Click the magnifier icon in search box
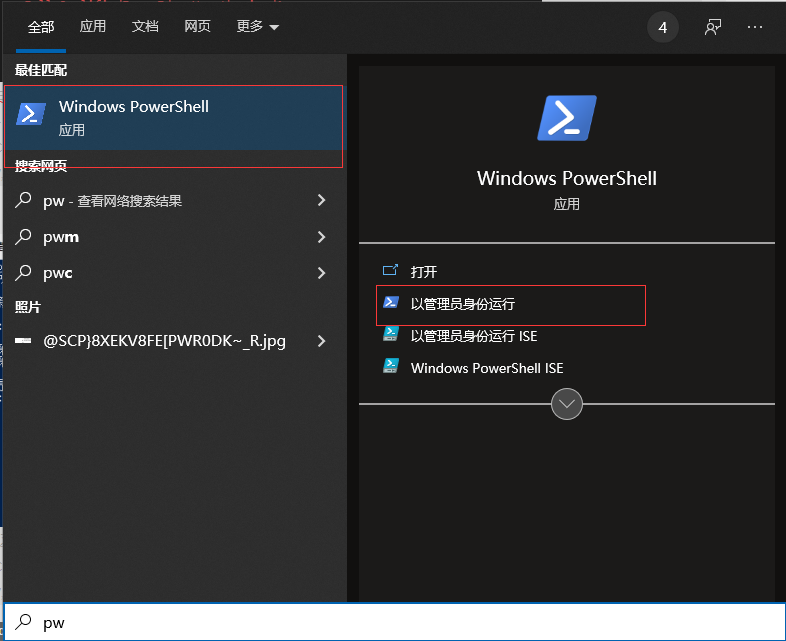786x641 pixels. click(x=23, y=621)
